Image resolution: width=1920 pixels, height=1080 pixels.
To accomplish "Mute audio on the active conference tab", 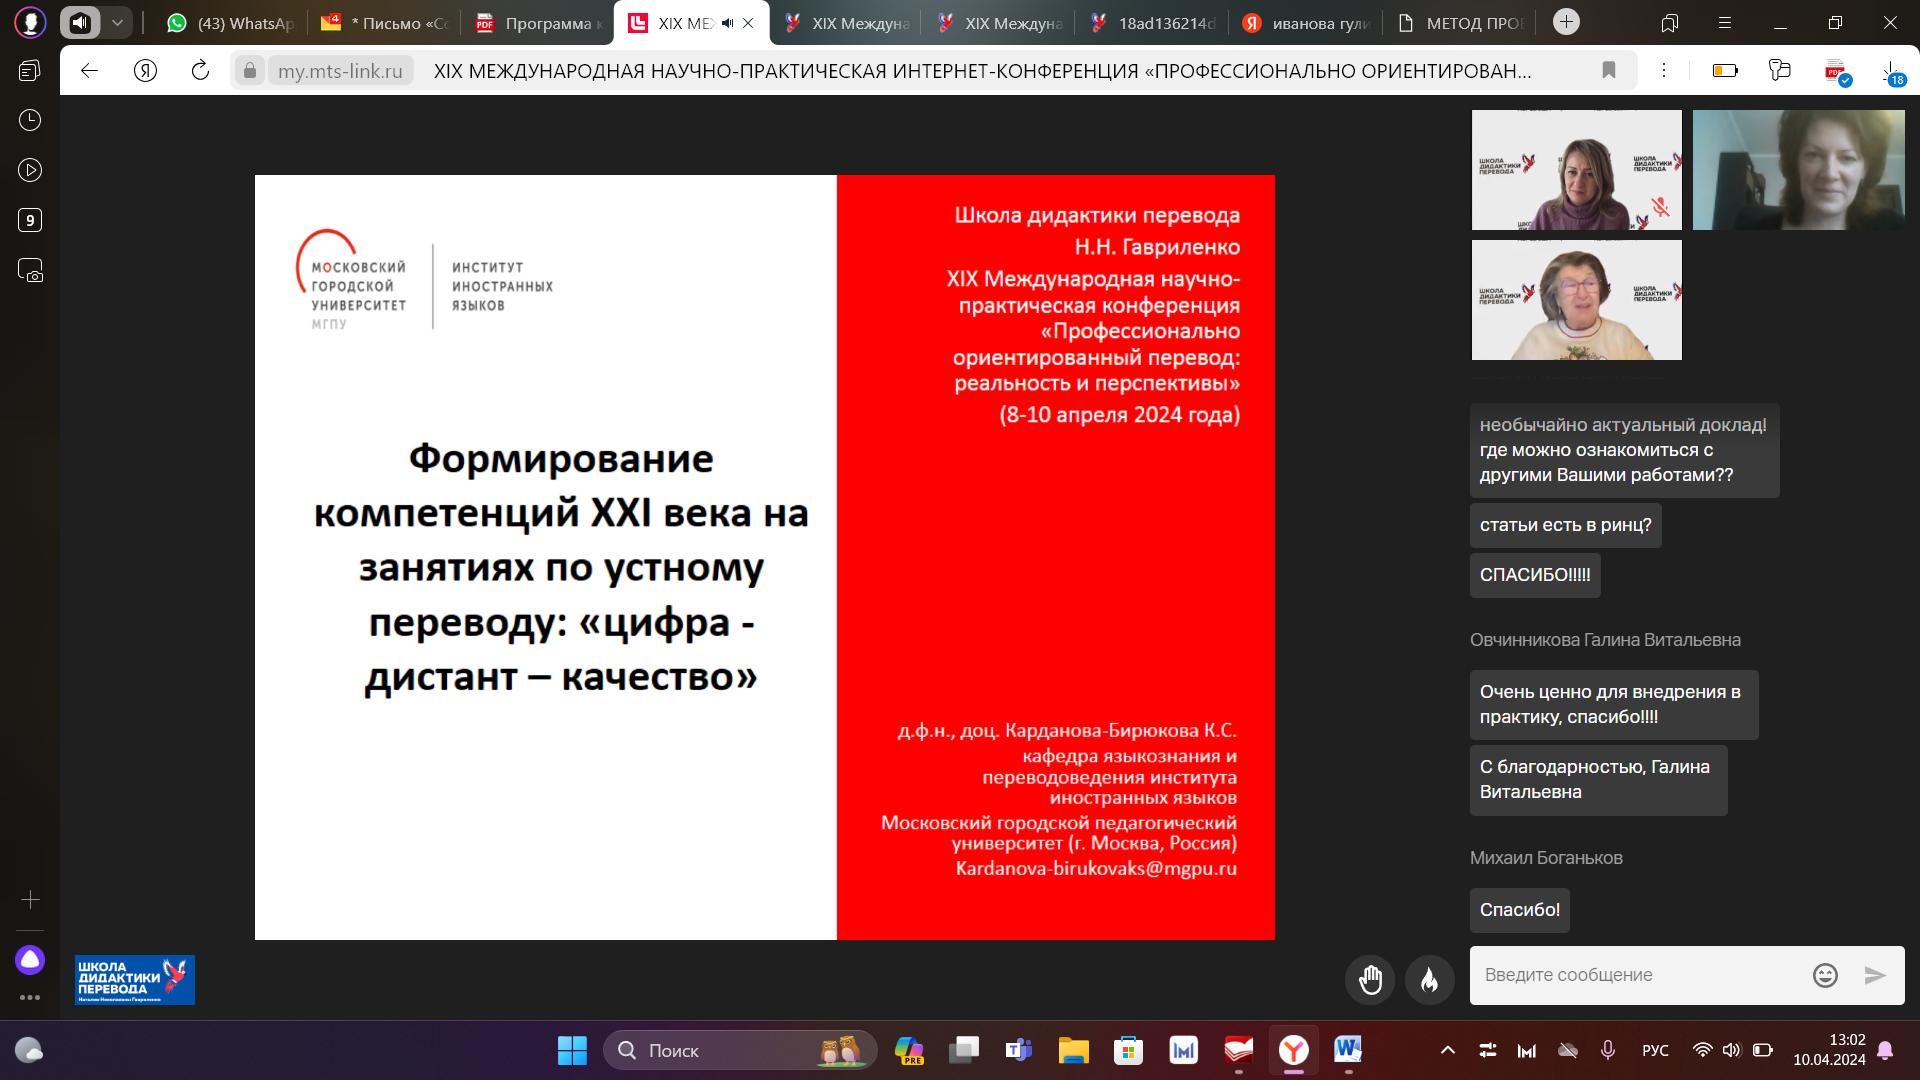I will 727,23.
